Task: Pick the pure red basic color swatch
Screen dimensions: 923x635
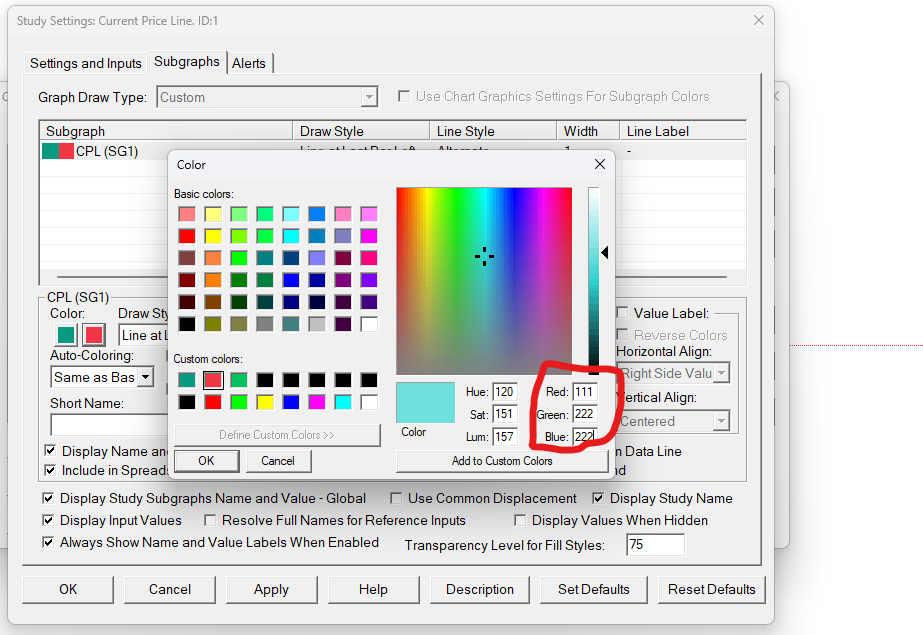Action: [187, 236]
